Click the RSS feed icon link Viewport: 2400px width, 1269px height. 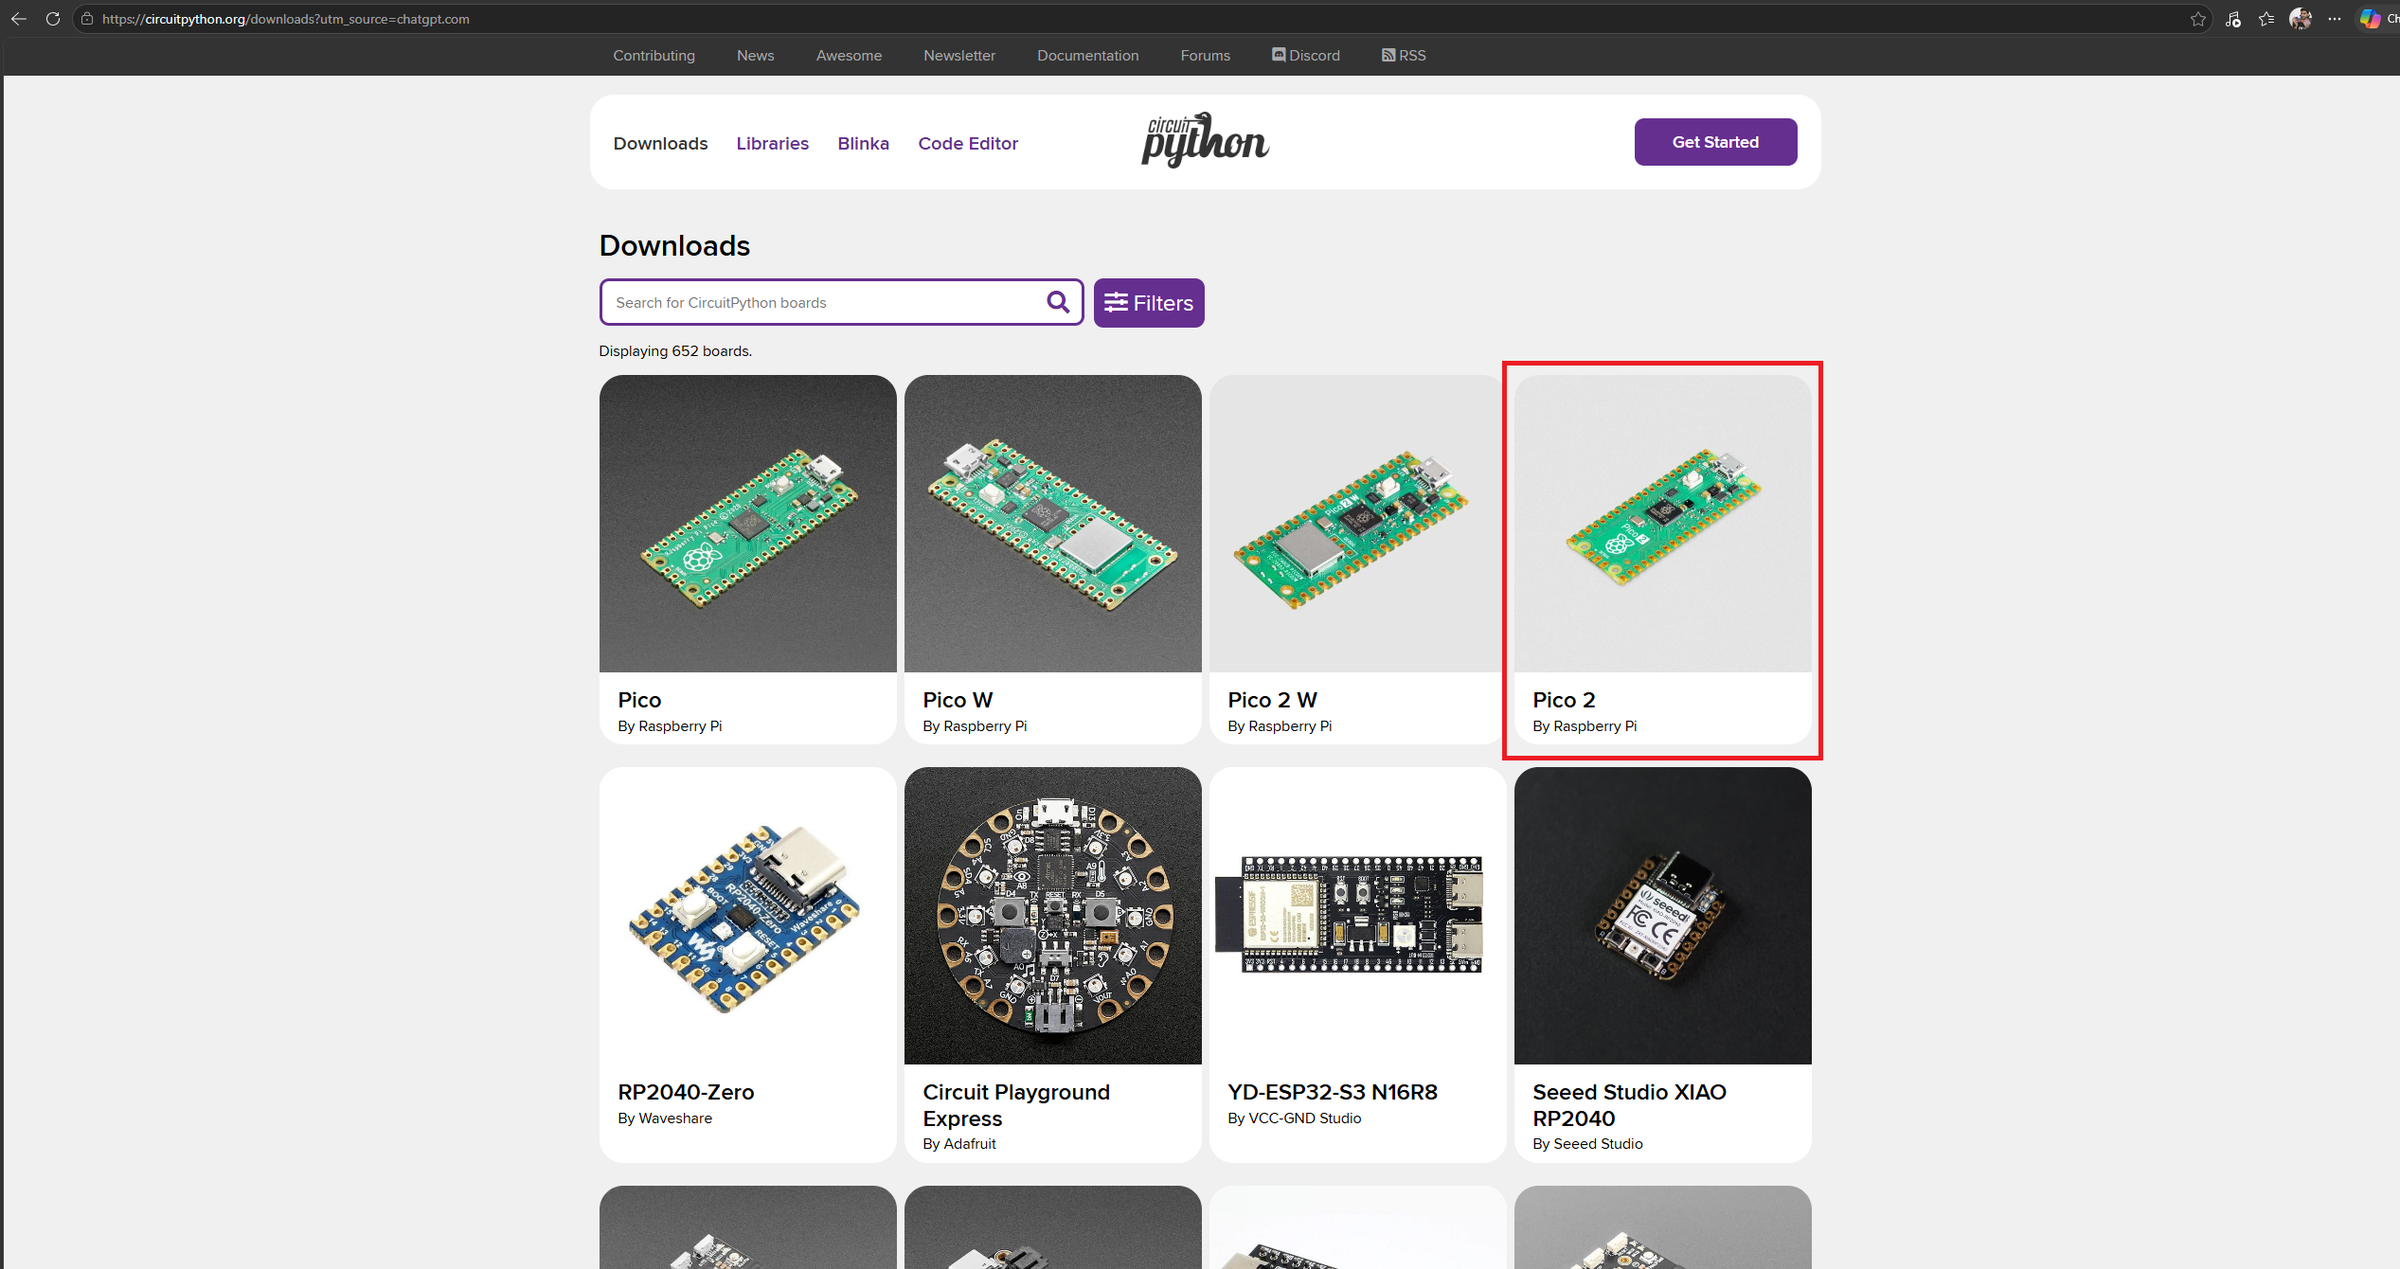(x=1404, y=56)
